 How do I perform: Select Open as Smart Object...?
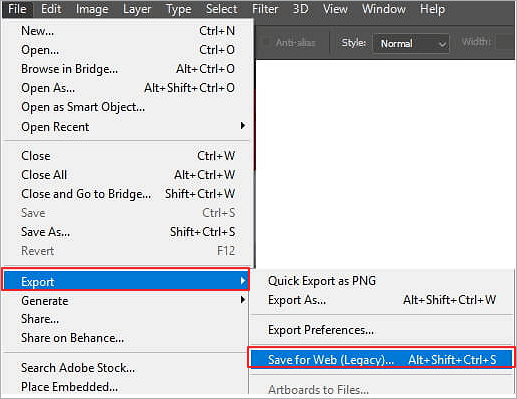127,107
